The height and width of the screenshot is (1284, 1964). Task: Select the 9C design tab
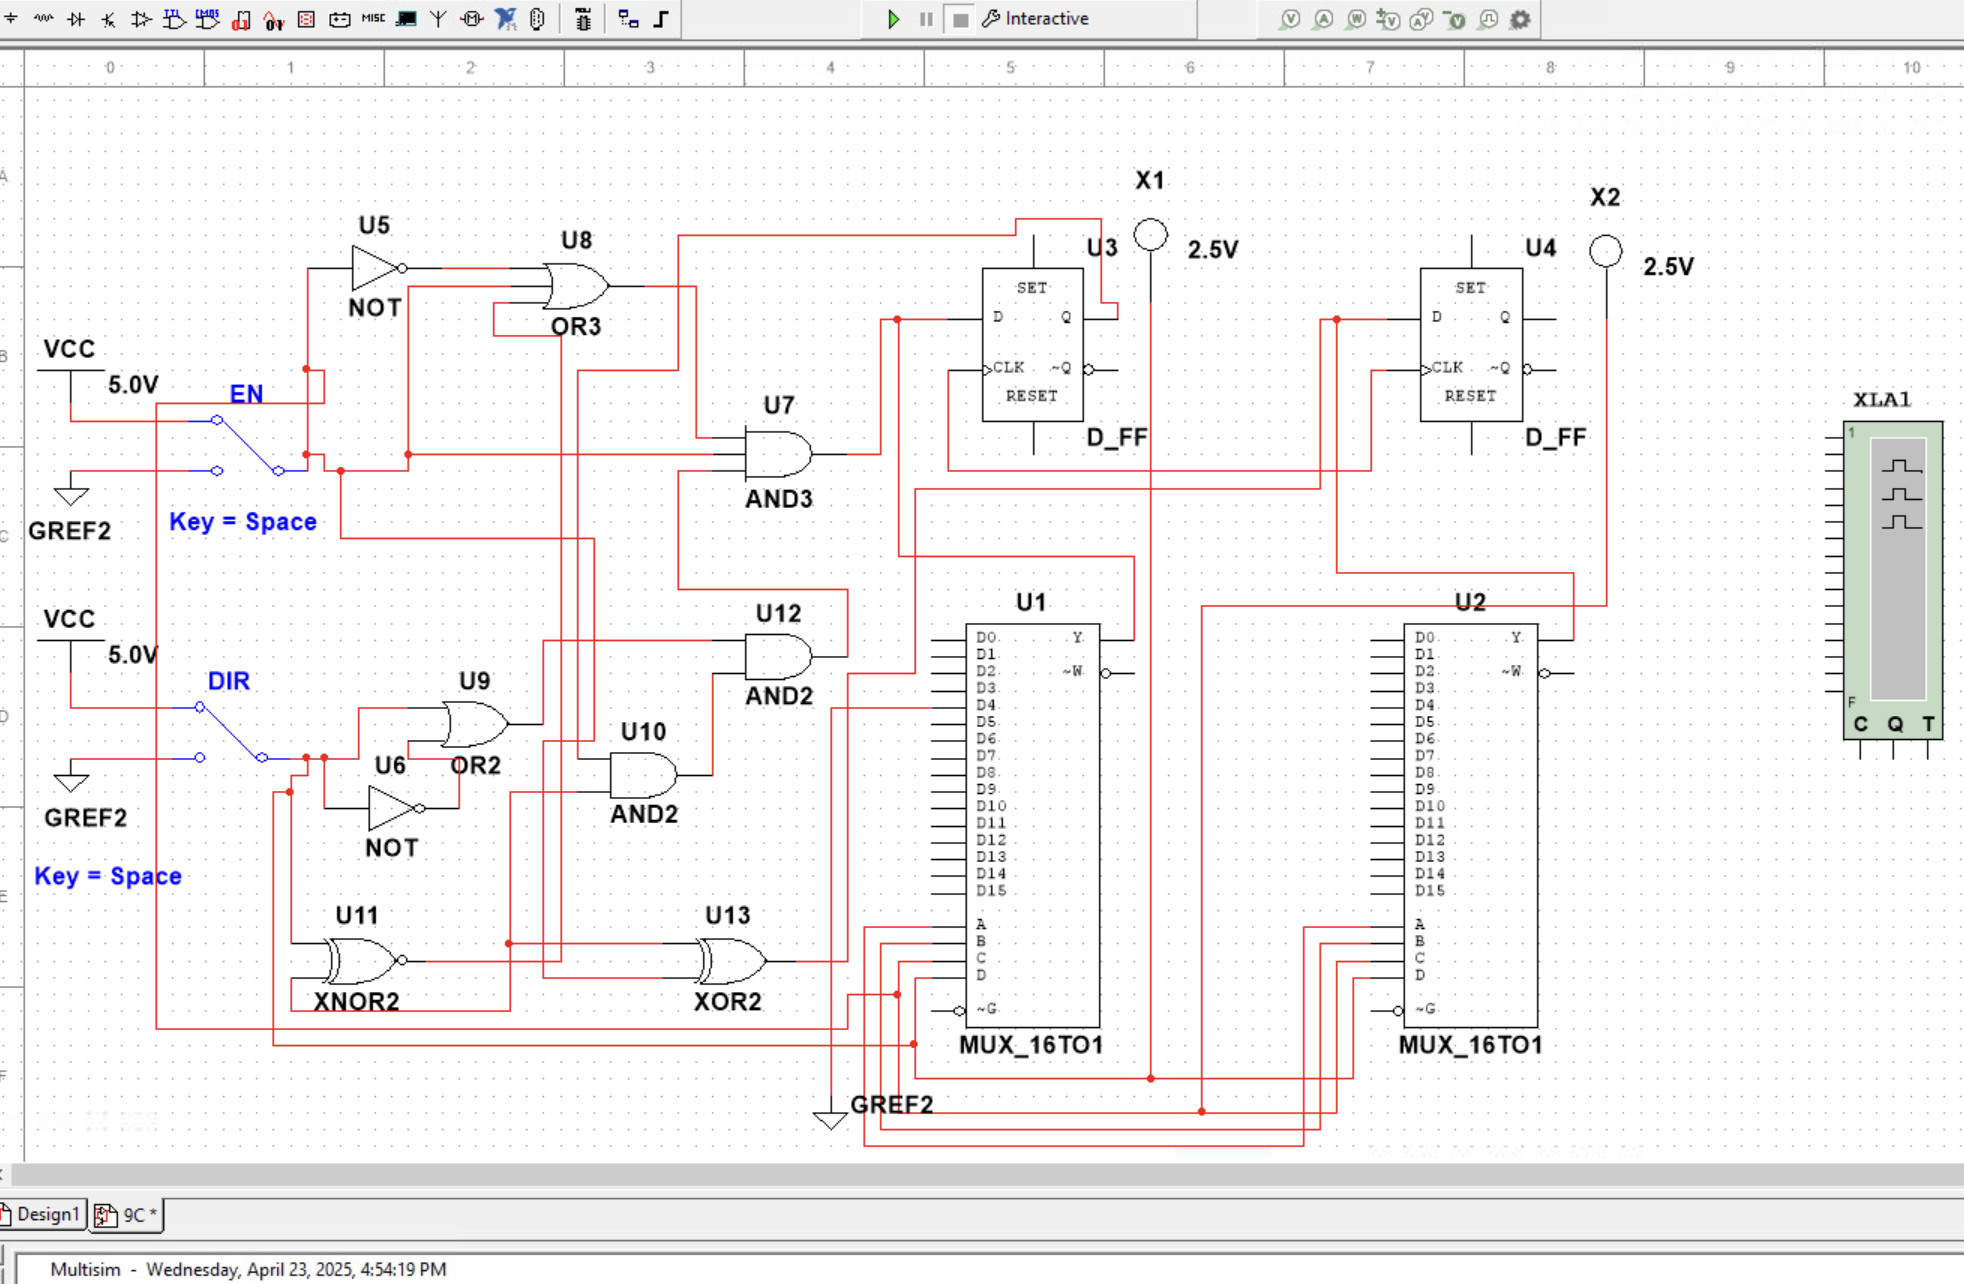130,1215
